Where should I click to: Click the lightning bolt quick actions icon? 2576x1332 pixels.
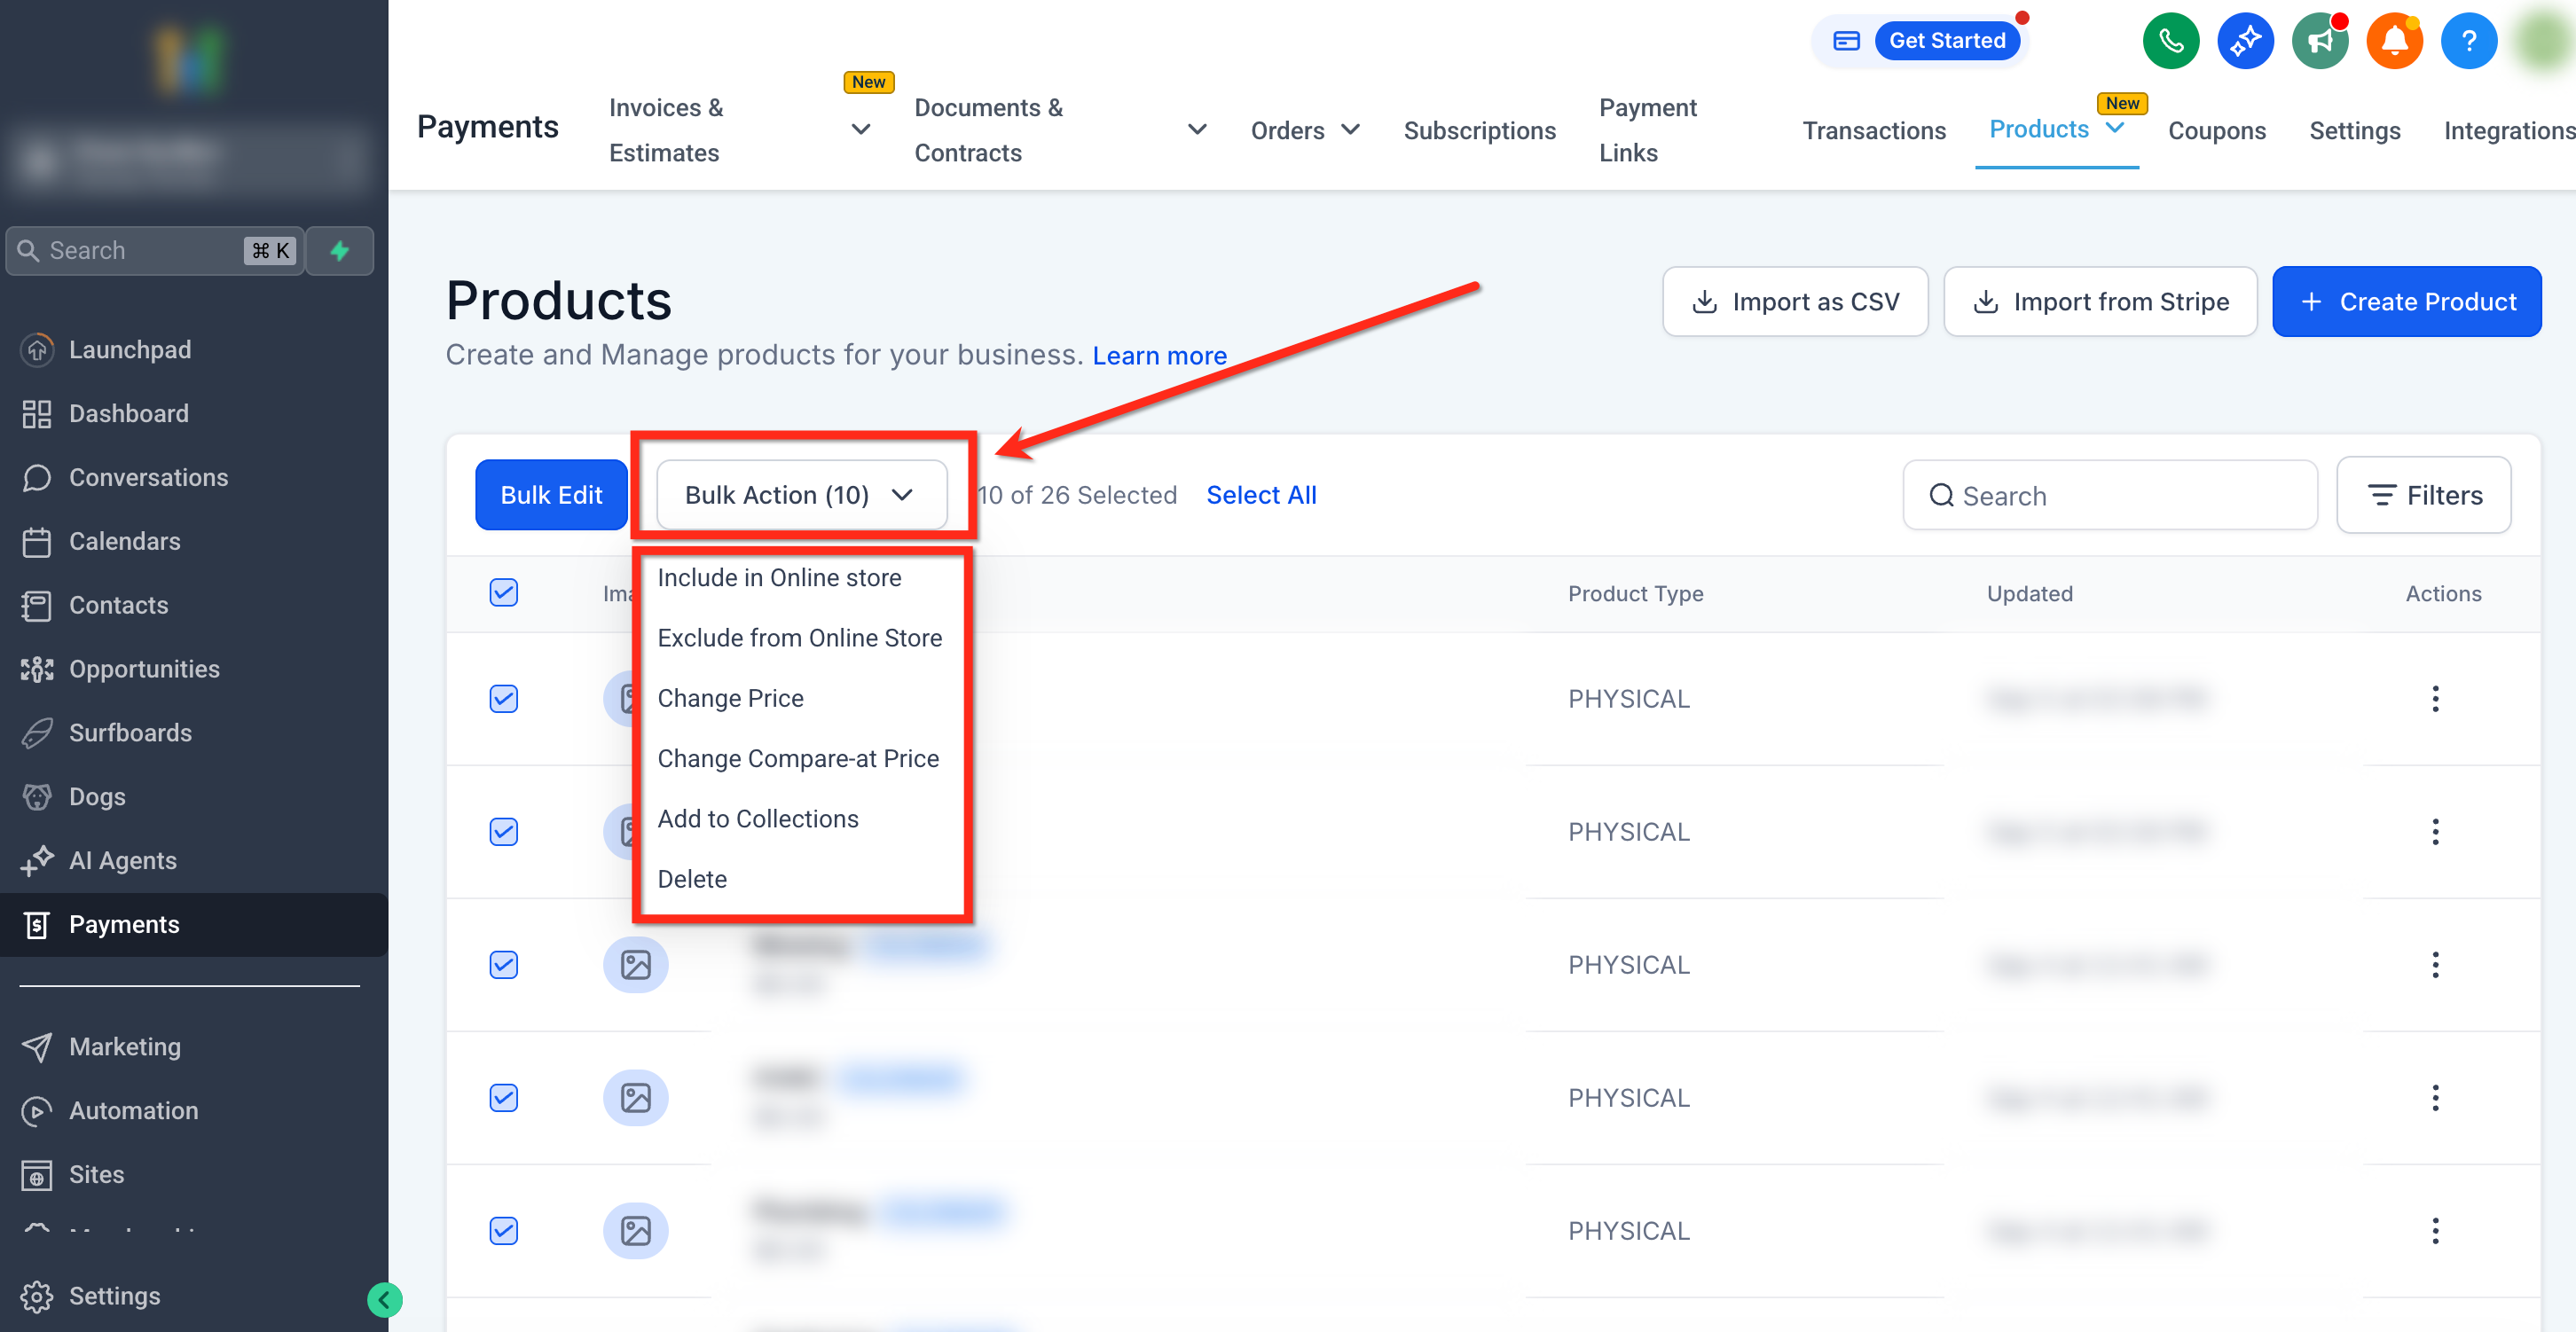(x=340, y=250)
